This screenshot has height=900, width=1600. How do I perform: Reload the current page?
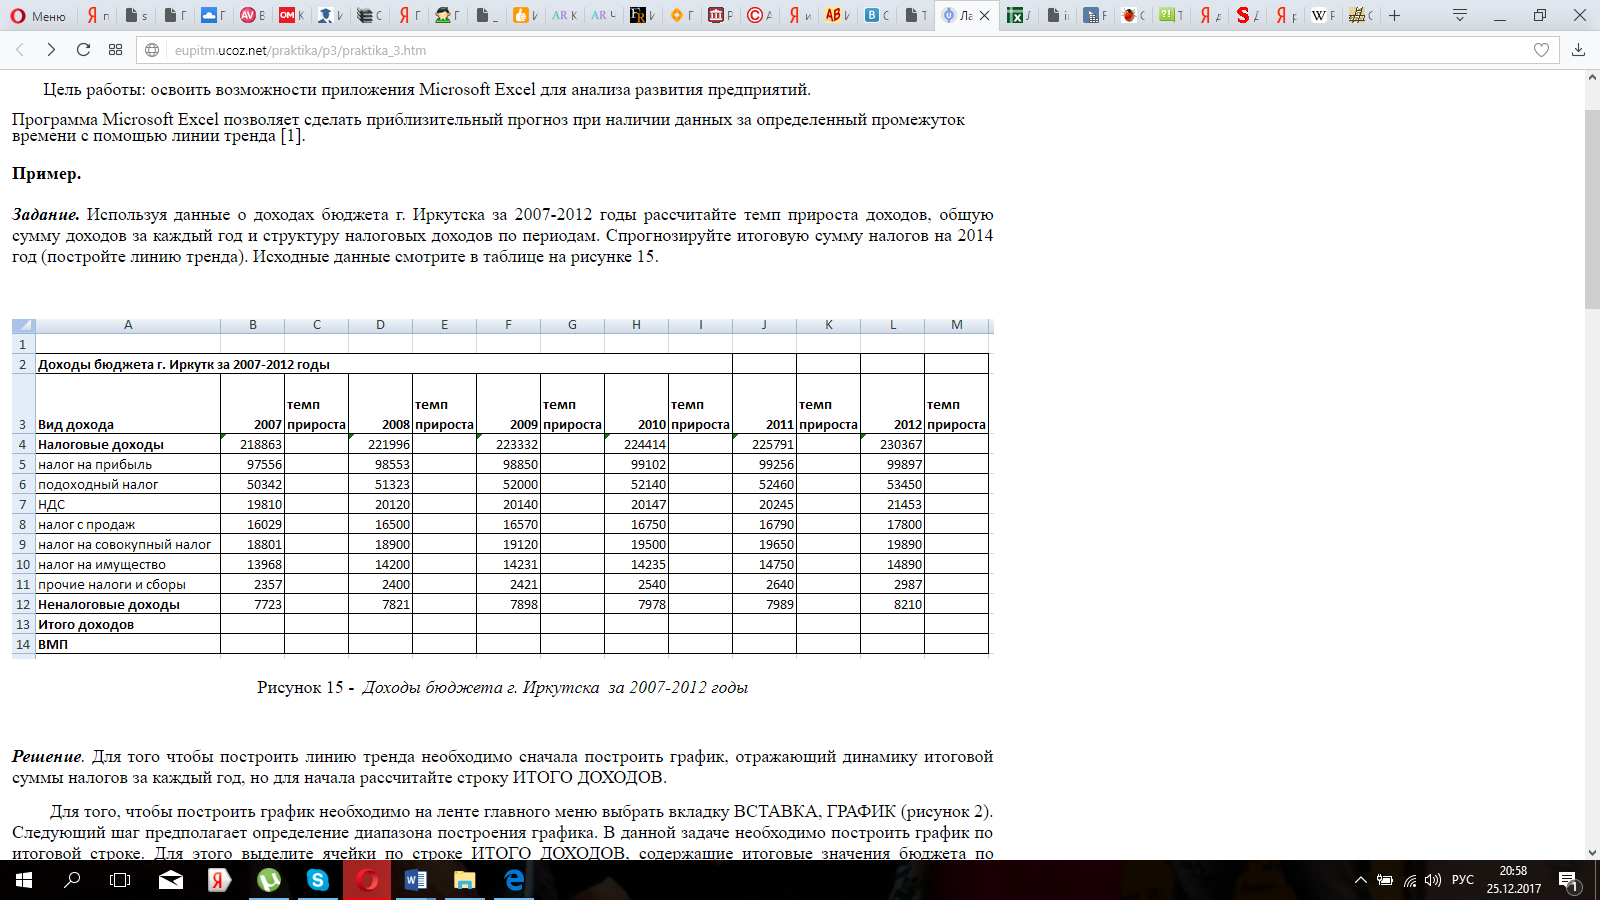[x=84, y=50]
